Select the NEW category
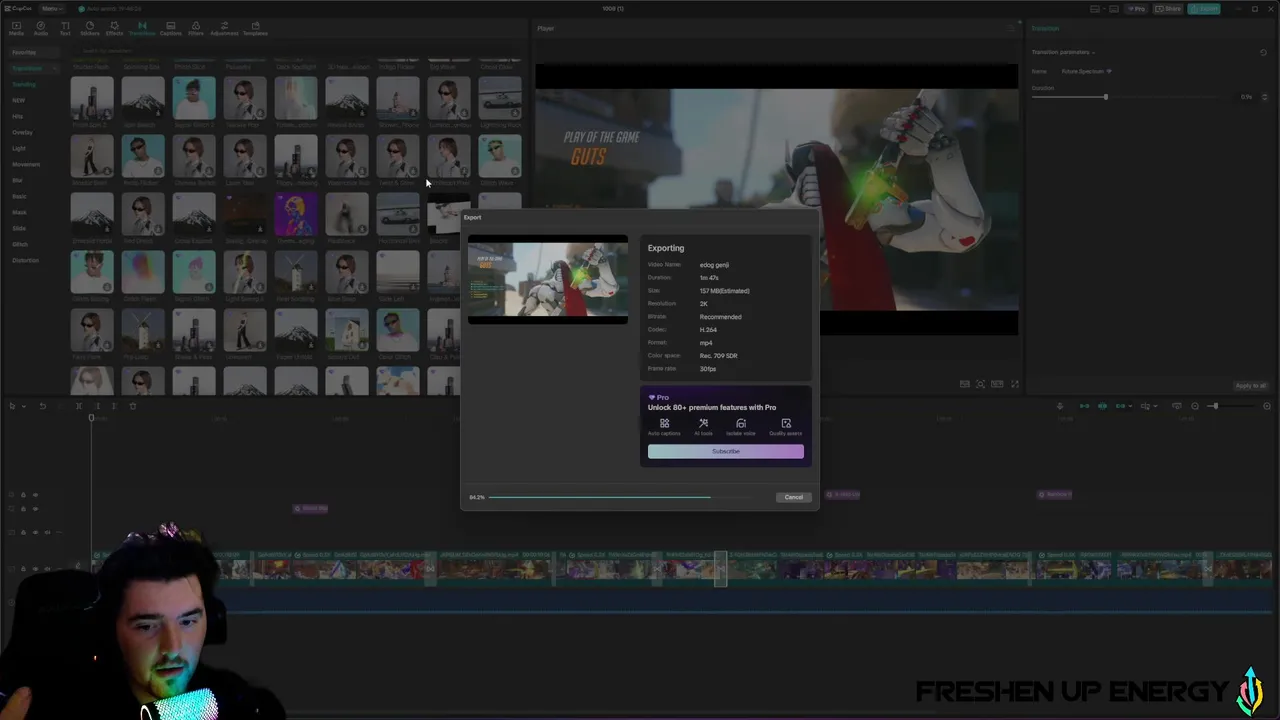Viewport: 1280px width, 720px height. [19, 100]
